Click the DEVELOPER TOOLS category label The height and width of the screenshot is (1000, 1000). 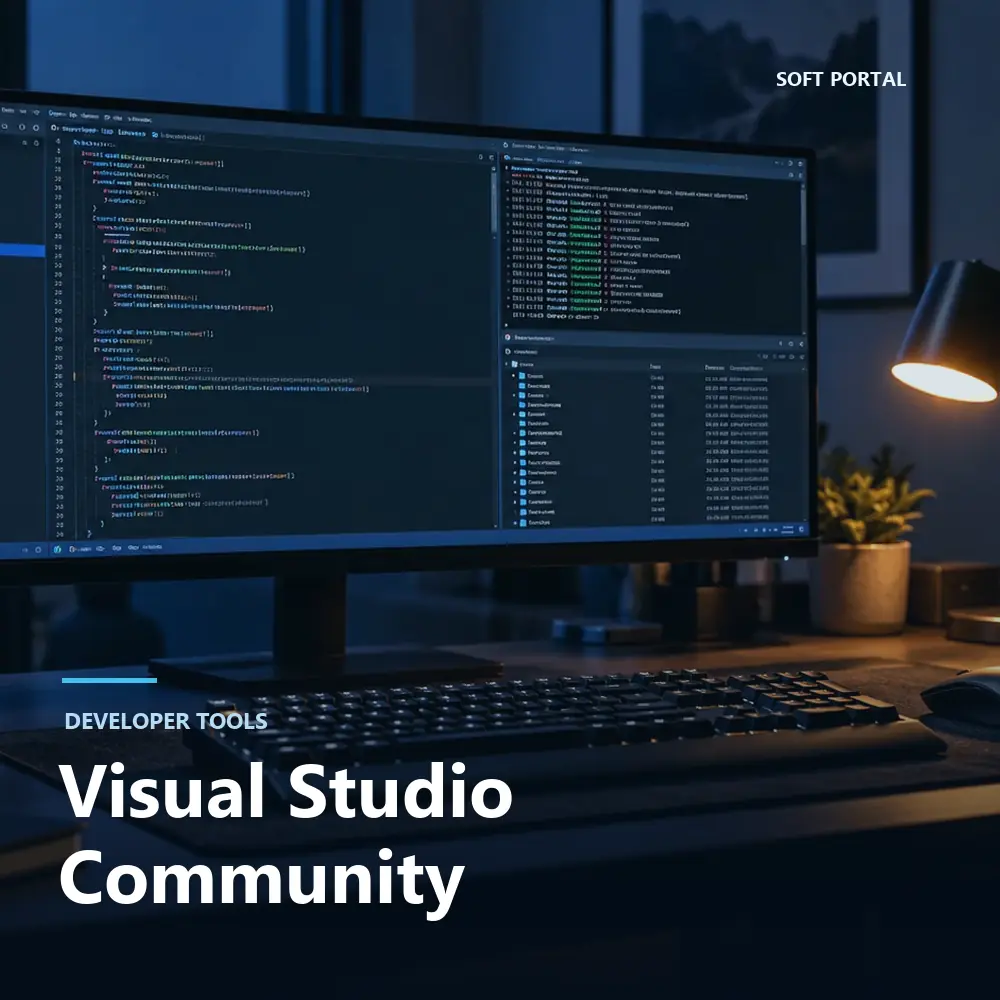click(x=166, y=721)
